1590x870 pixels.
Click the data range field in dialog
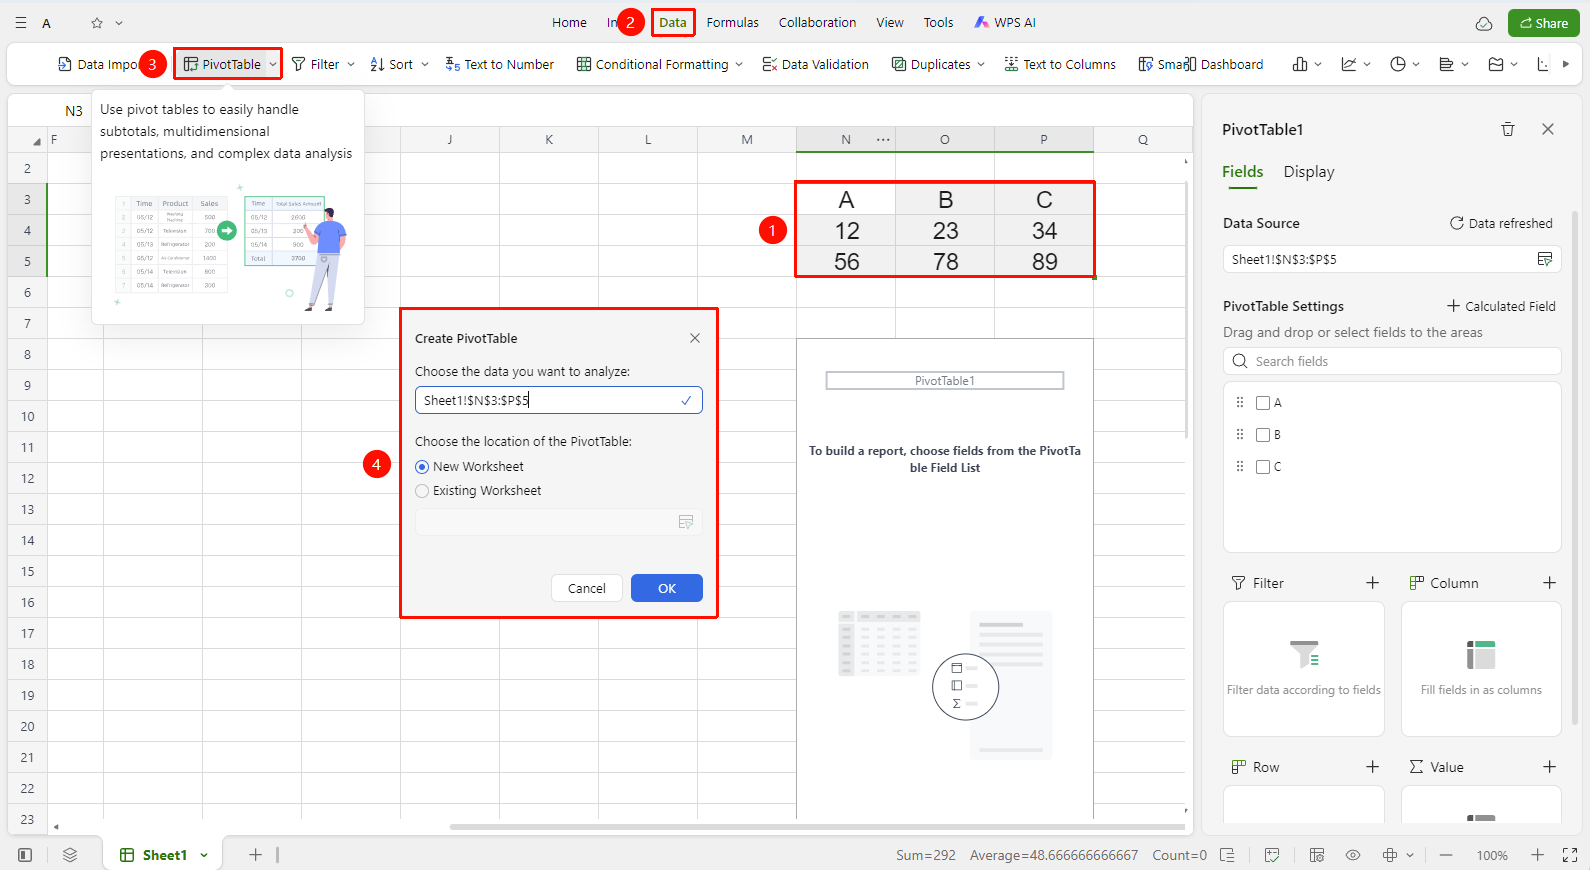click(x=559, y=400)
